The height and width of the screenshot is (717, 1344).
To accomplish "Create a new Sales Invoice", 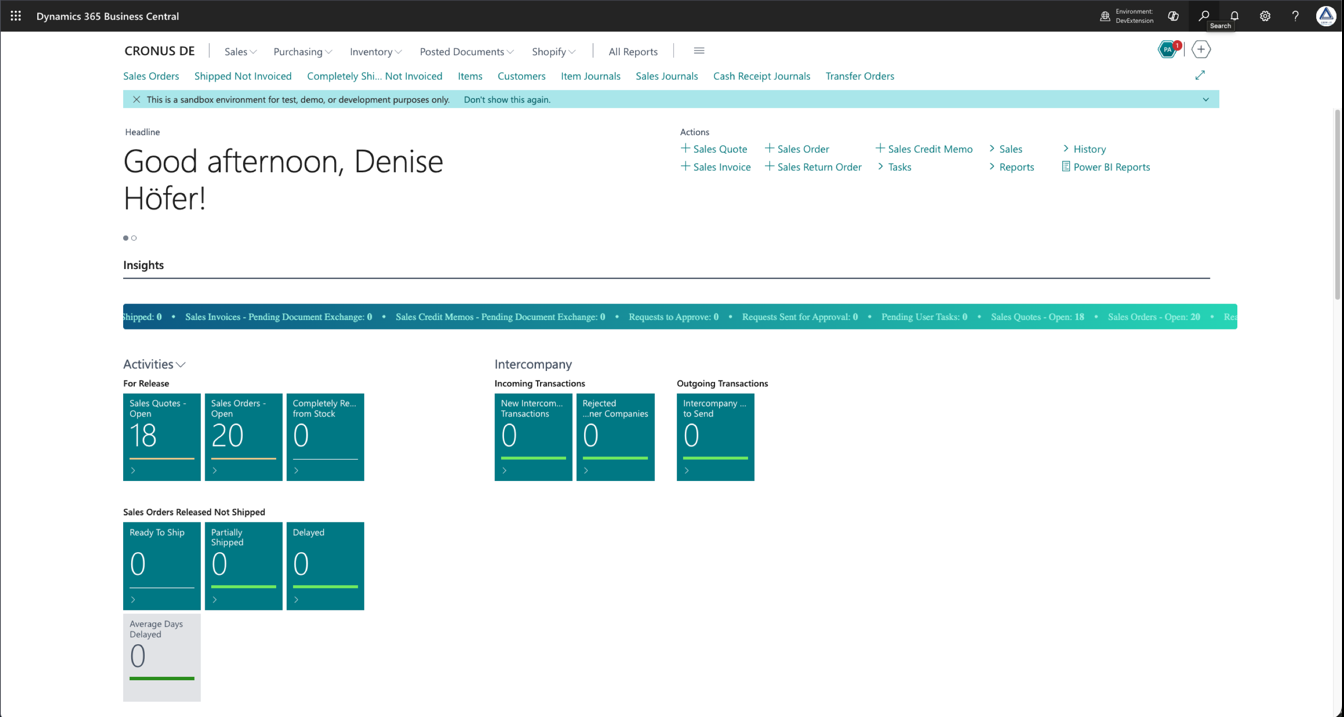I will 715,167.
